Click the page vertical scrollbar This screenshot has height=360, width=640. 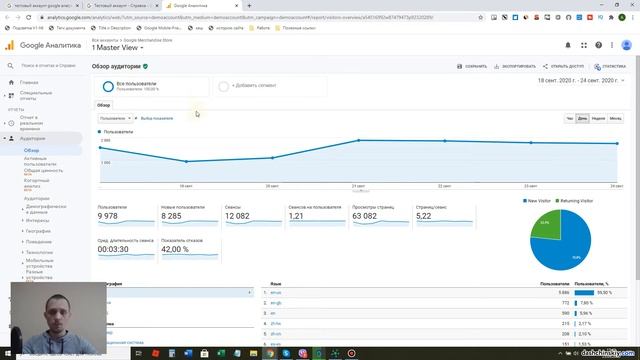point(638,167)
